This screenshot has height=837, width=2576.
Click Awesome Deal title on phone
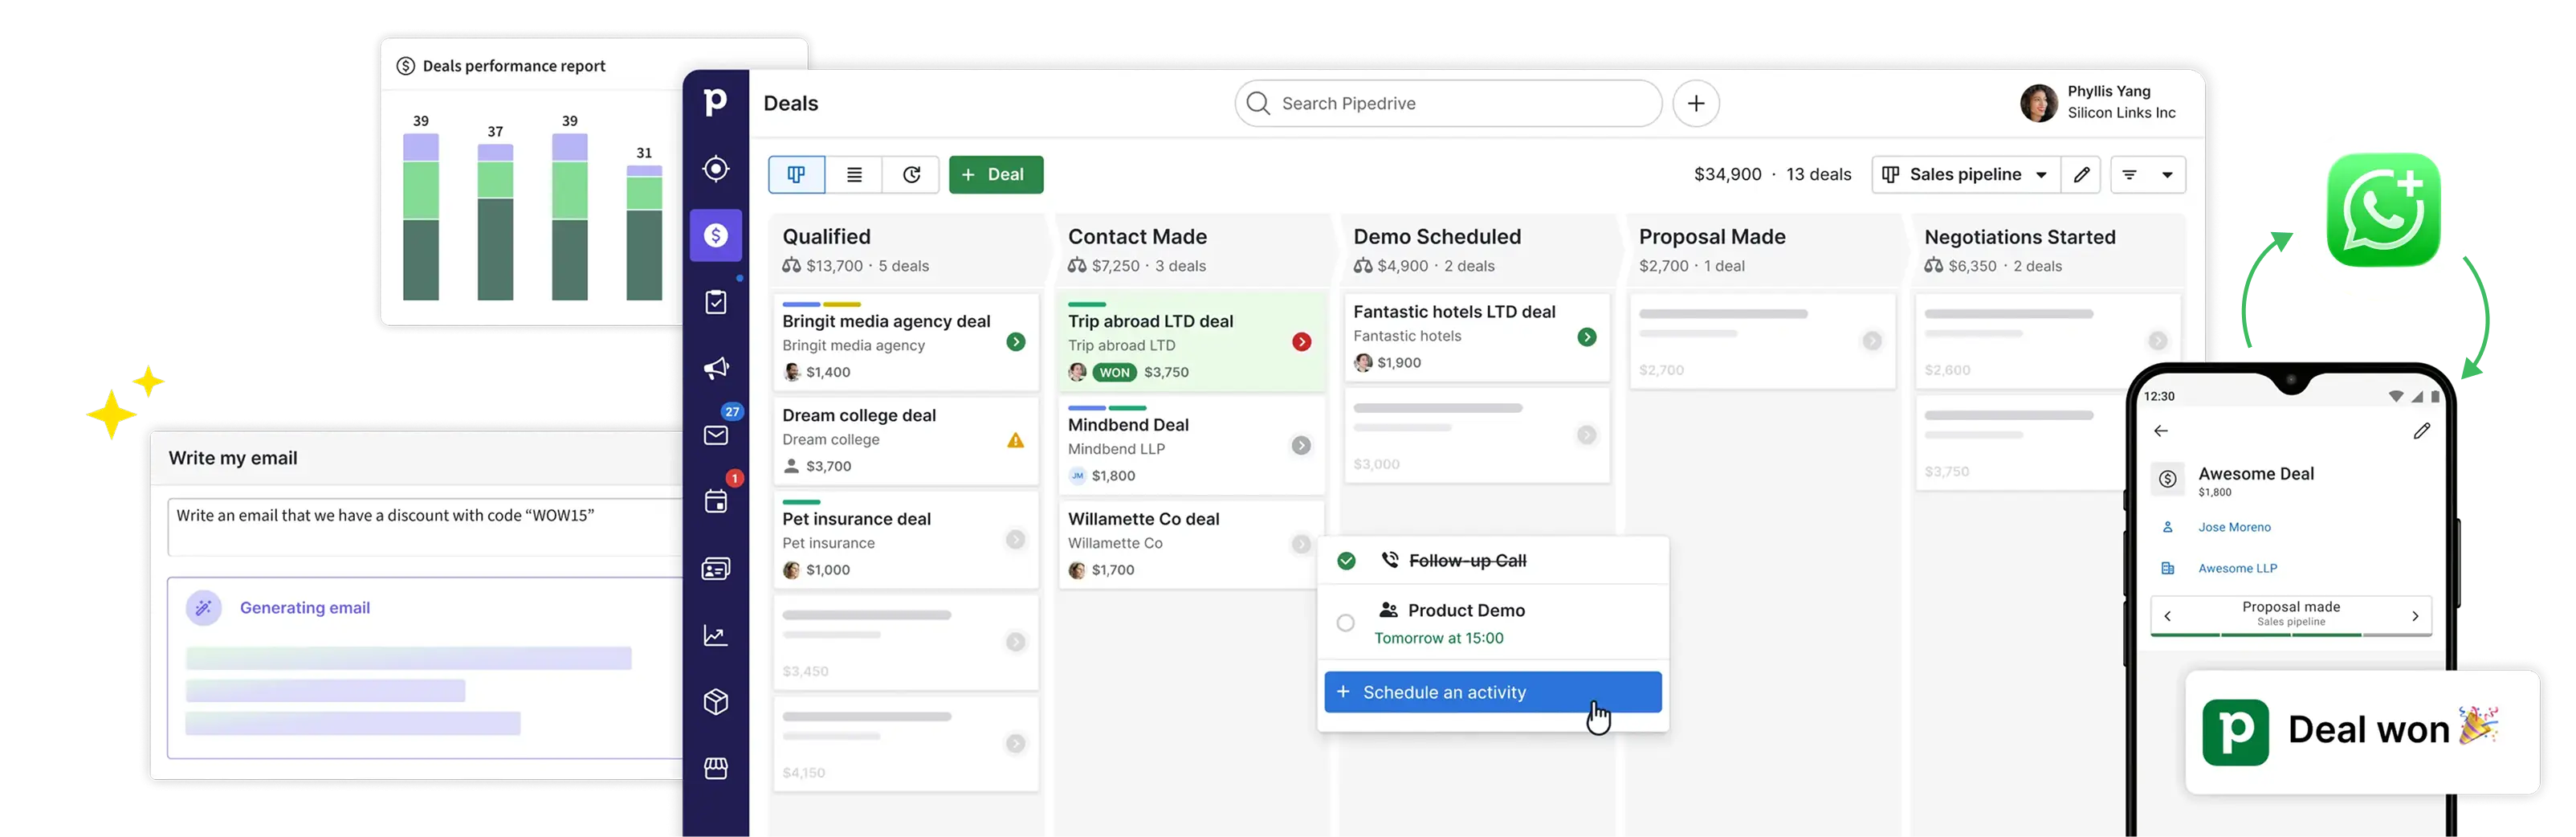(x=2255, y=473)
